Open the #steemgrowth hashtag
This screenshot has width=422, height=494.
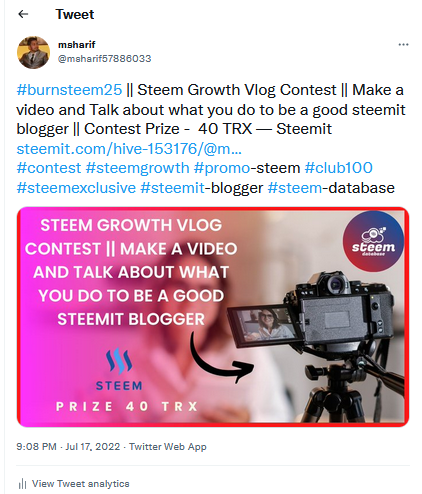click(x=137, y=168)
